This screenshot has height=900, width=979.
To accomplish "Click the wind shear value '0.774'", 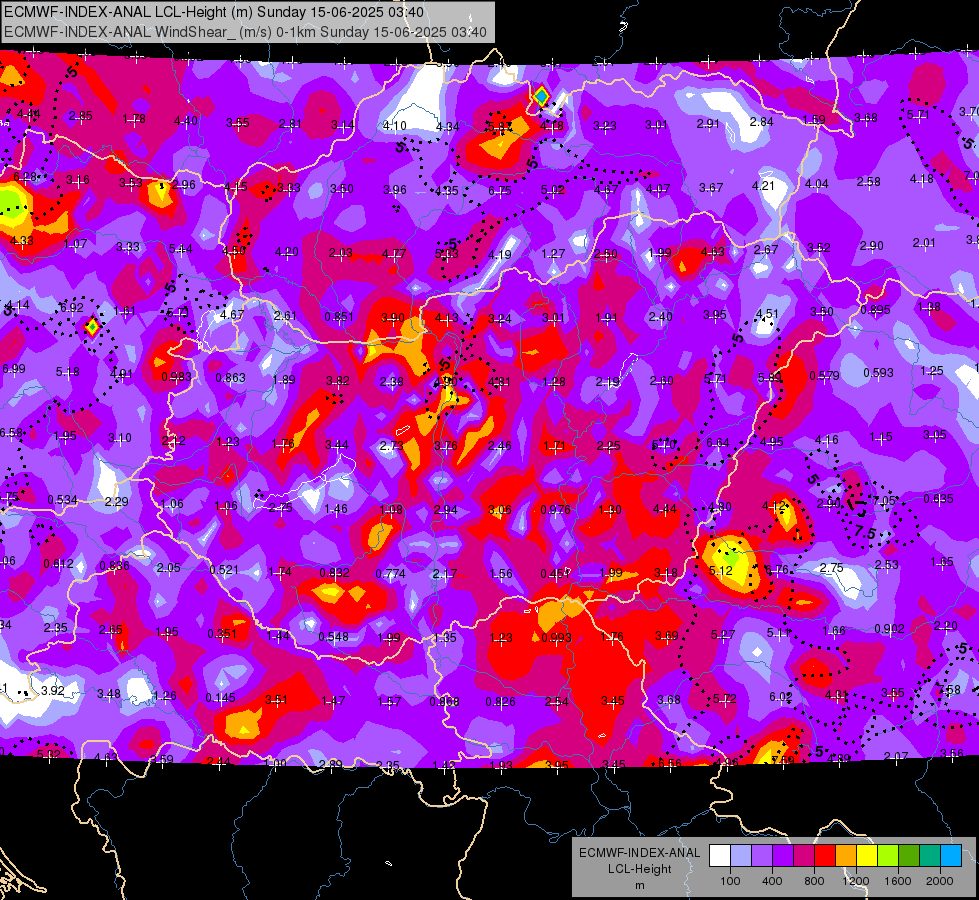I will [x=391, y=573].
